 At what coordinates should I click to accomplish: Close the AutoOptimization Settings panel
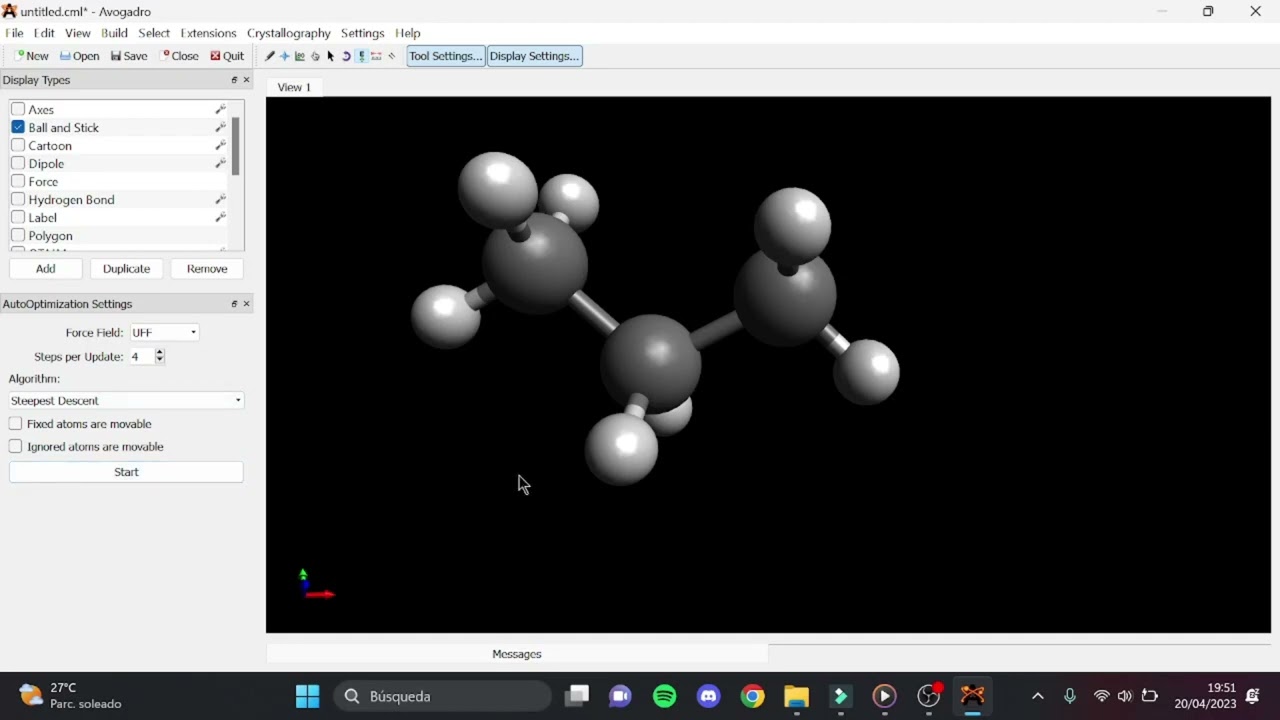247,304
